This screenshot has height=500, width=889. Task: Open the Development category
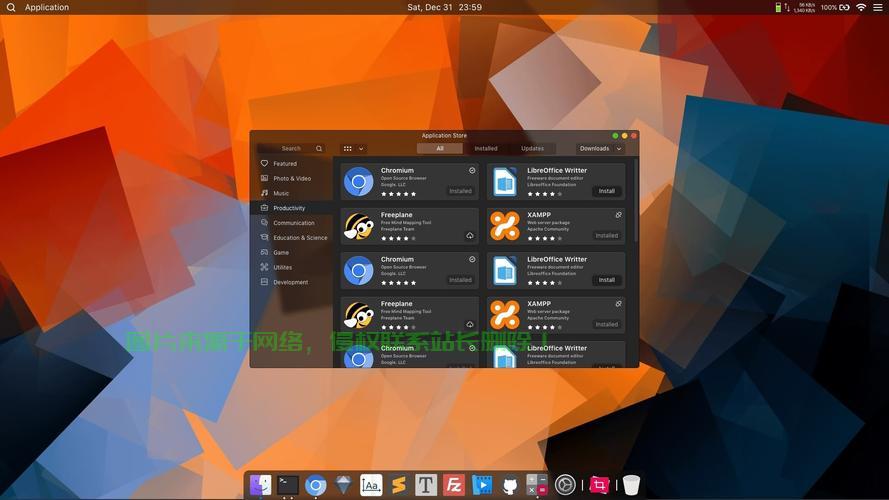pos(291,282)
